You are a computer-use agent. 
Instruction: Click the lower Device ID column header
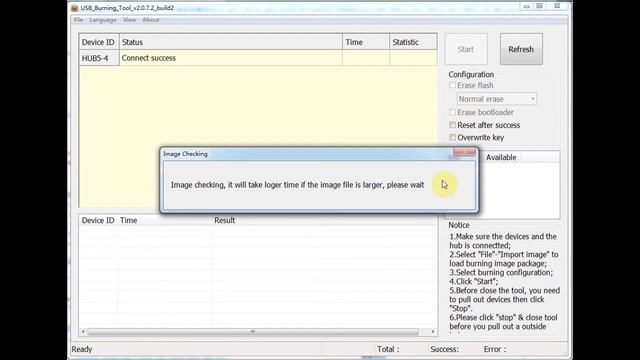click(98, 220)
